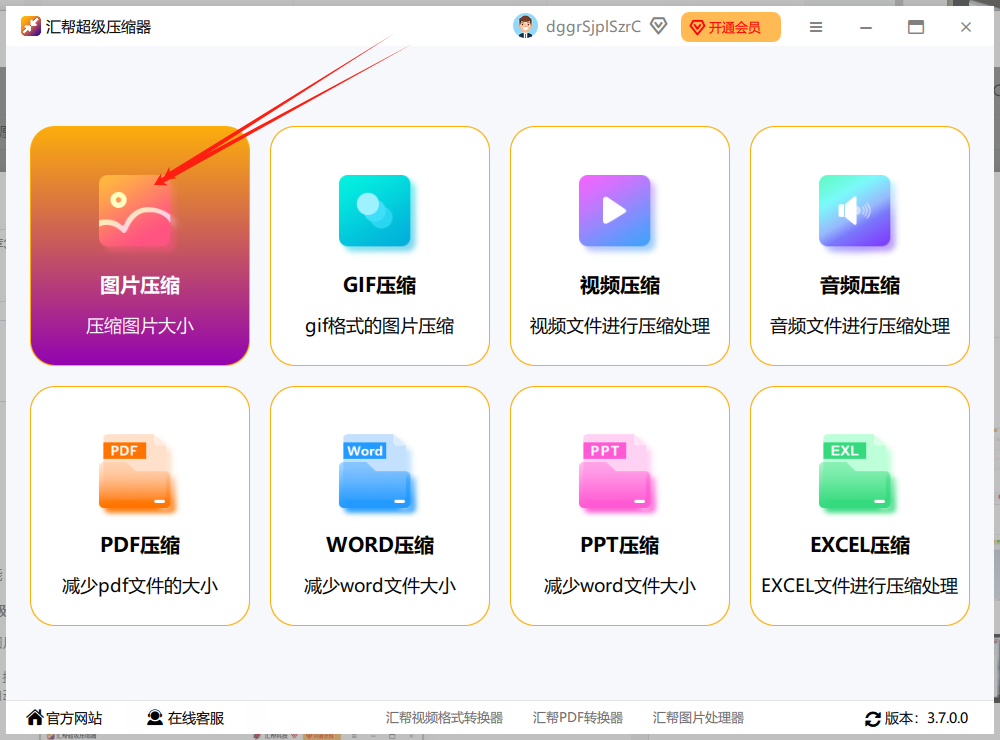Open the PPT压缩 pink folder icon

pos(615,472)
